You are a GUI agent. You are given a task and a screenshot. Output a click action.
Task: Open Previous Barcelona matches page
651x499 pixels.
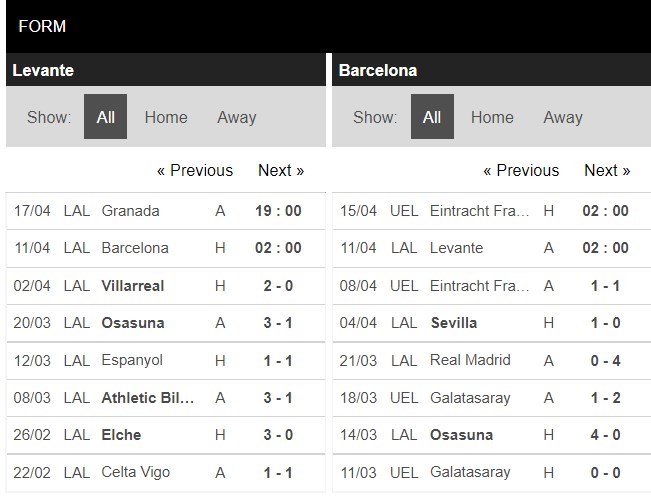coord(521,171)
